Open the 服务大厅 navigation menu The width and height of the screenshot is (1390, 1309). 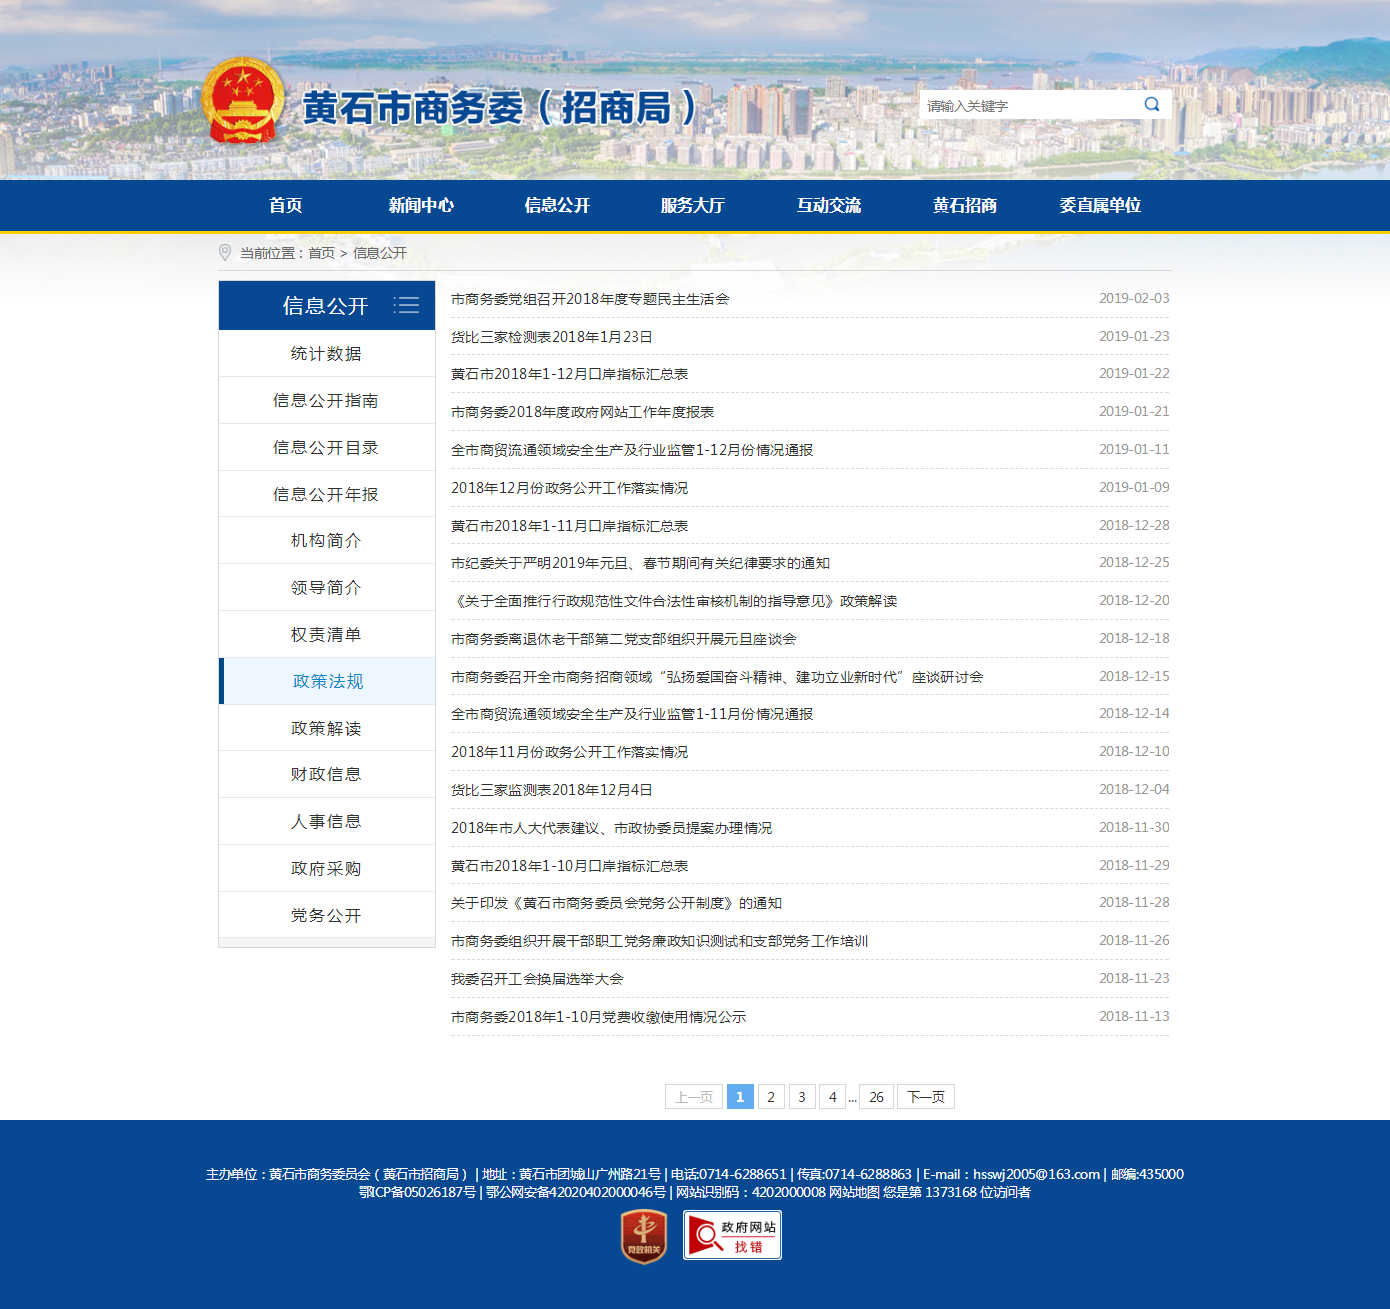point(692,205)
